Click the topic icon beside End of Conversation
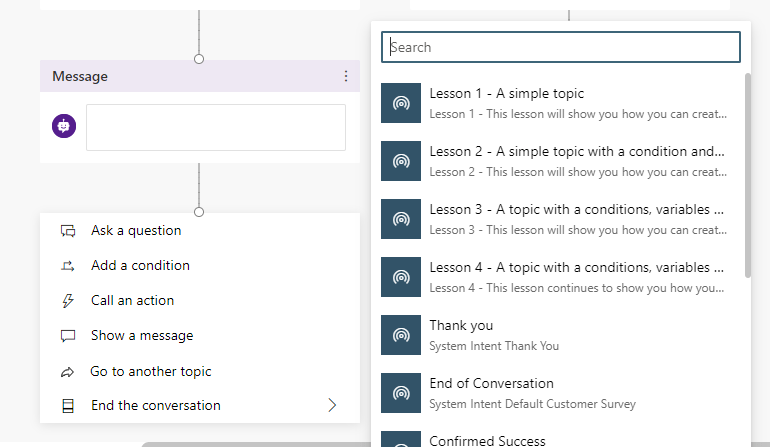770x447 pixels. 401,392
